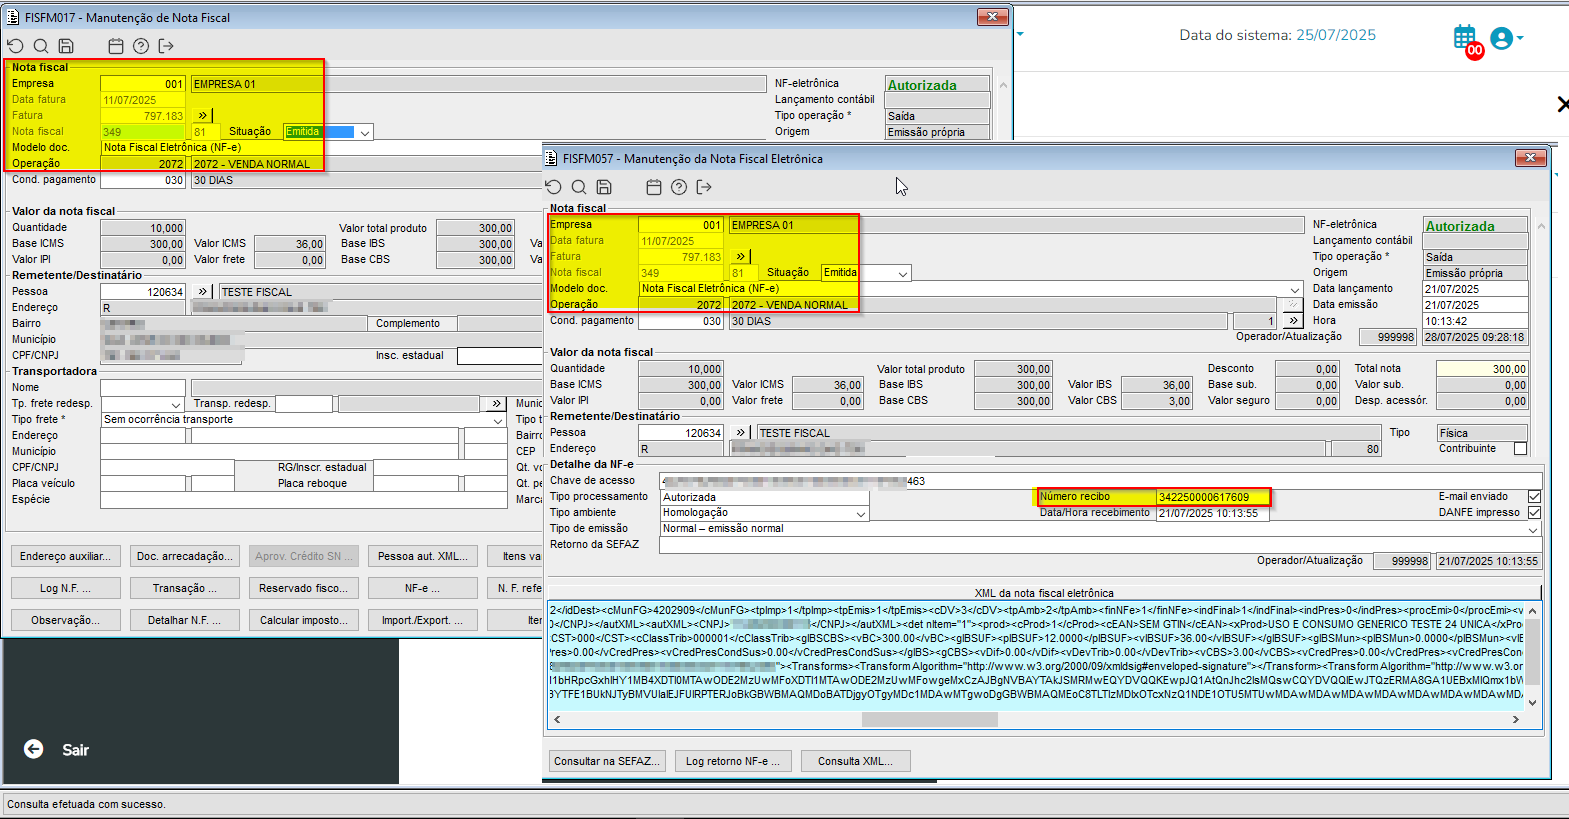Open the calendar icon in FISFM017 toolbar
Image resolution: width=1569 pixels, height=819 pixels.
(116, 46)
